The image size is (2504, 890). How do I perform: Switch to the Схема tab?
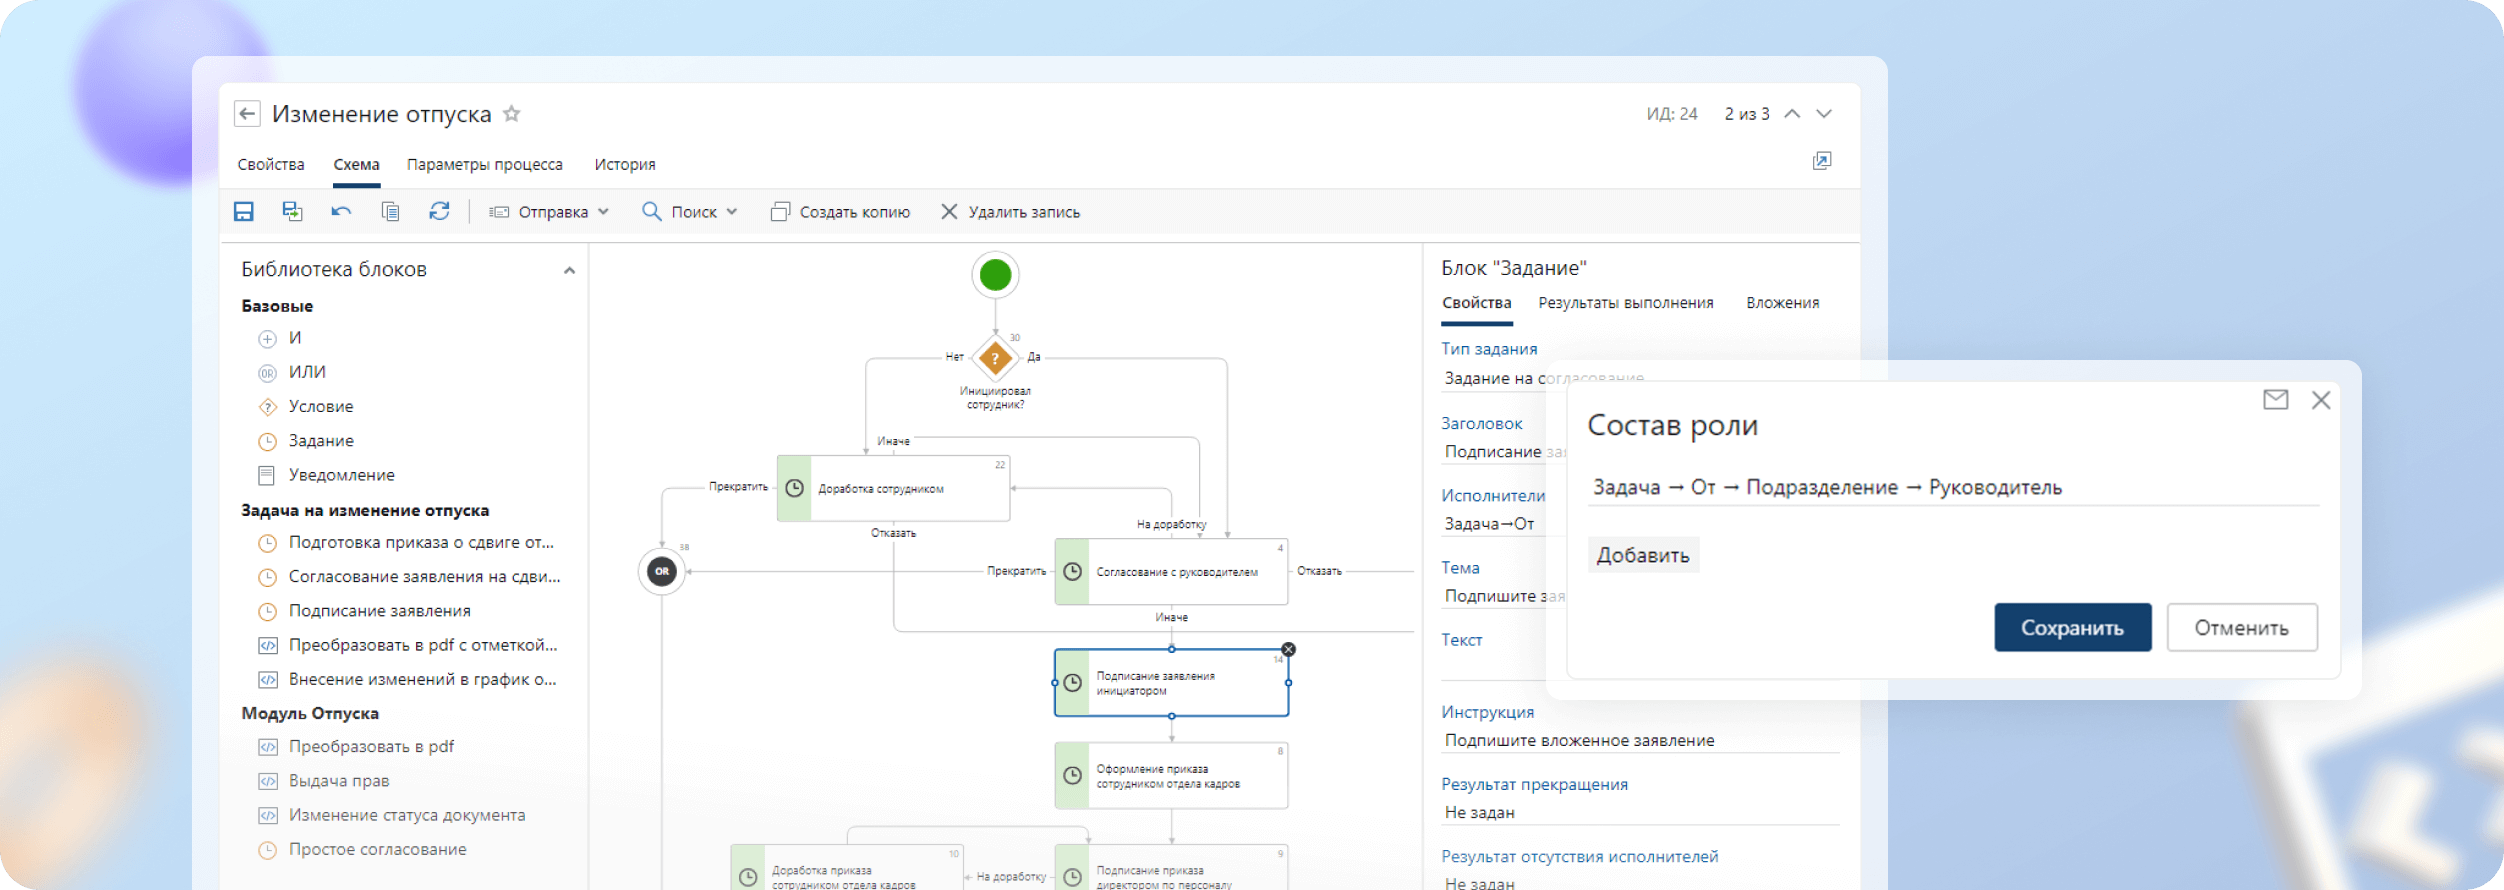[357, 164]
